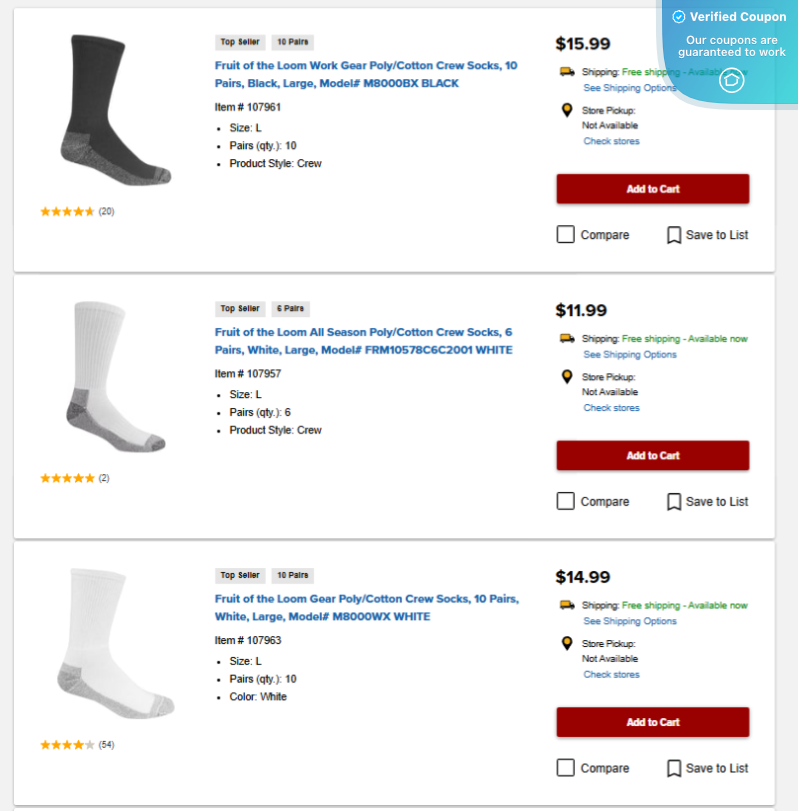Click shipping truck icon for $14.99 socks
Screen dimensions: 798x811
click(567, 605)
